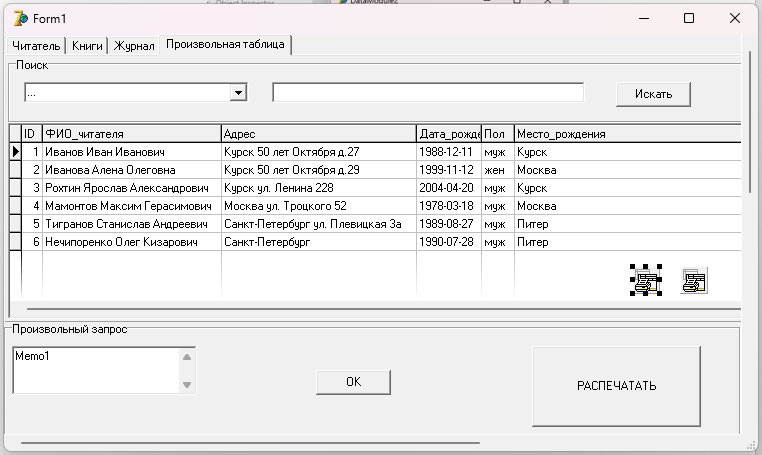Screen dimensions: 762x455
Task: Click birth date 1990-07-28
Action: 449,242
